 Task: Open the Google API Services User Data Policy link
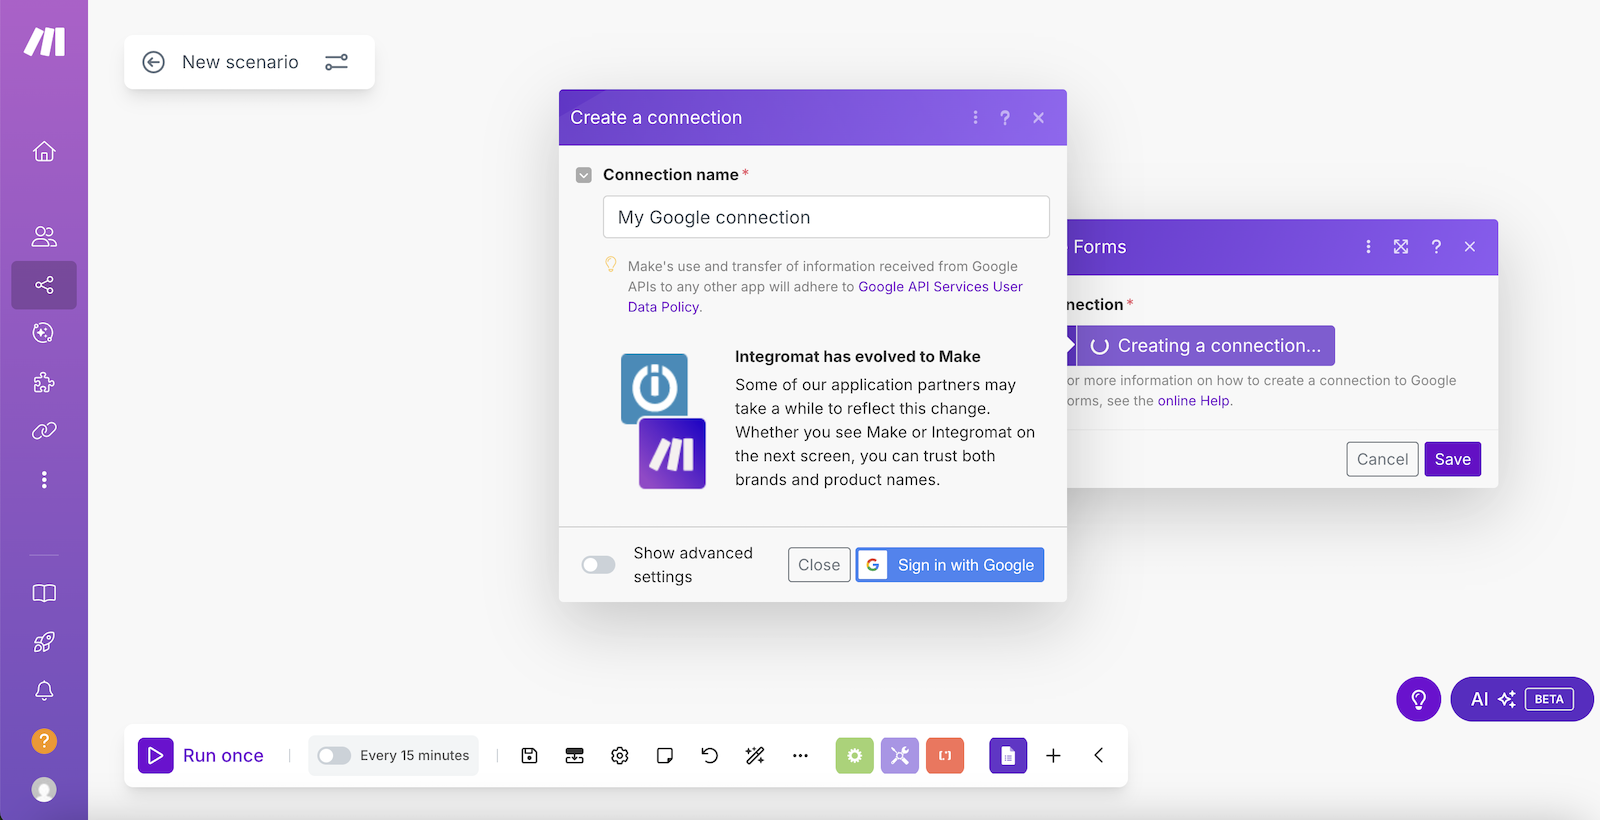(940, 287)
